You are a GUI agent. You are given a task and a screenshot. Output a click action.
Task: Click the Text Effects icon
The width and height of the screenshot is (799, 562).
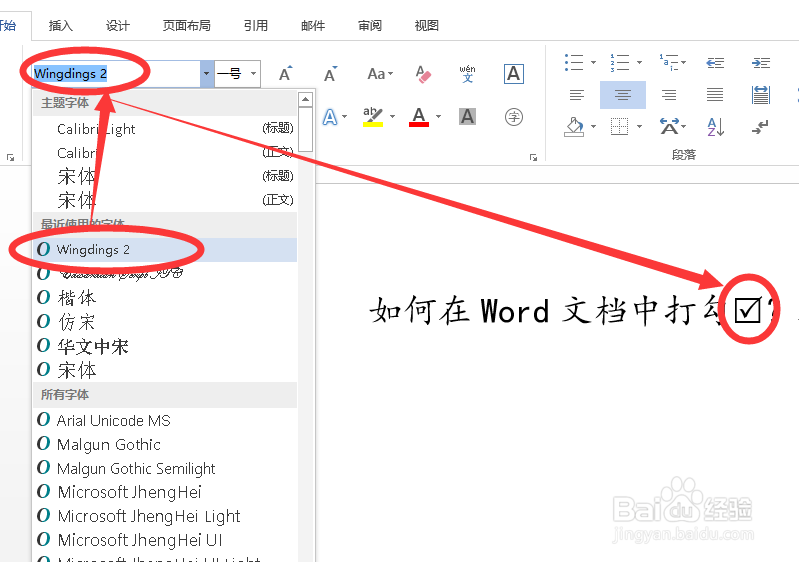point(330,117)
